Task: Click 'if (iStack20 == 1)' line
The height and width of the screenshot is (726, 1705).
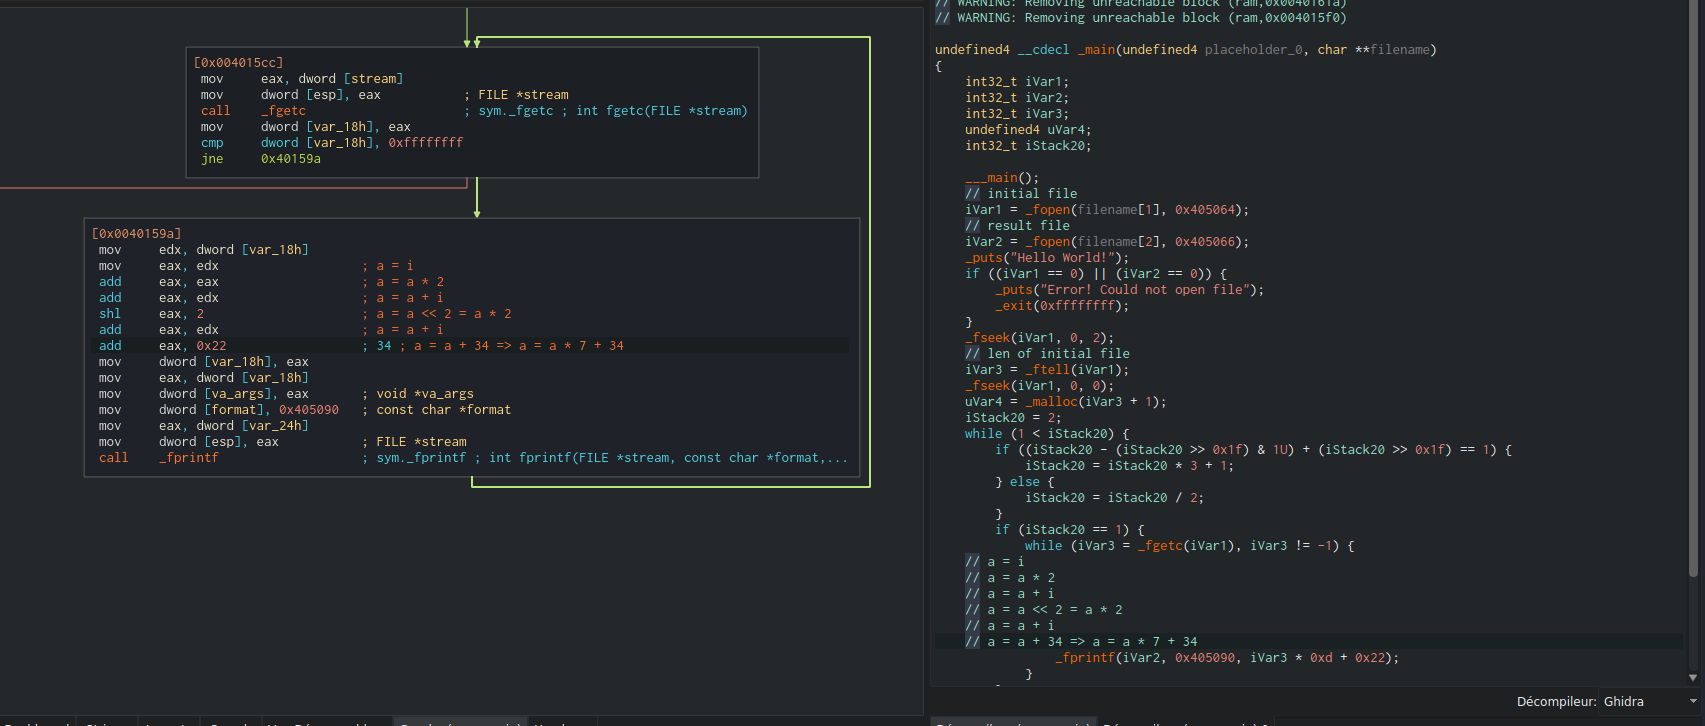Action: pyautogui.click(x=1070, y=529)
